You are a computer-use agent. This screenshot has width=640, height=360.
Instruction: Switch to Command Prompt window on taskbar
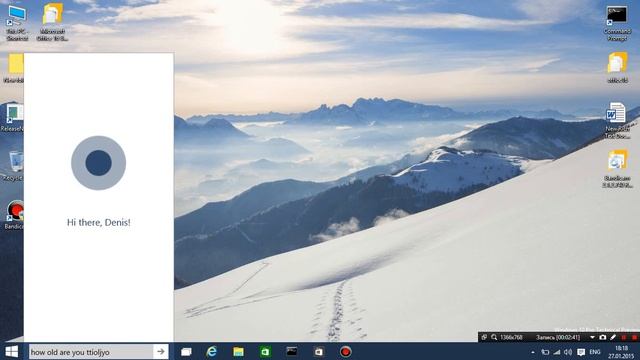[x=291, y=351]
